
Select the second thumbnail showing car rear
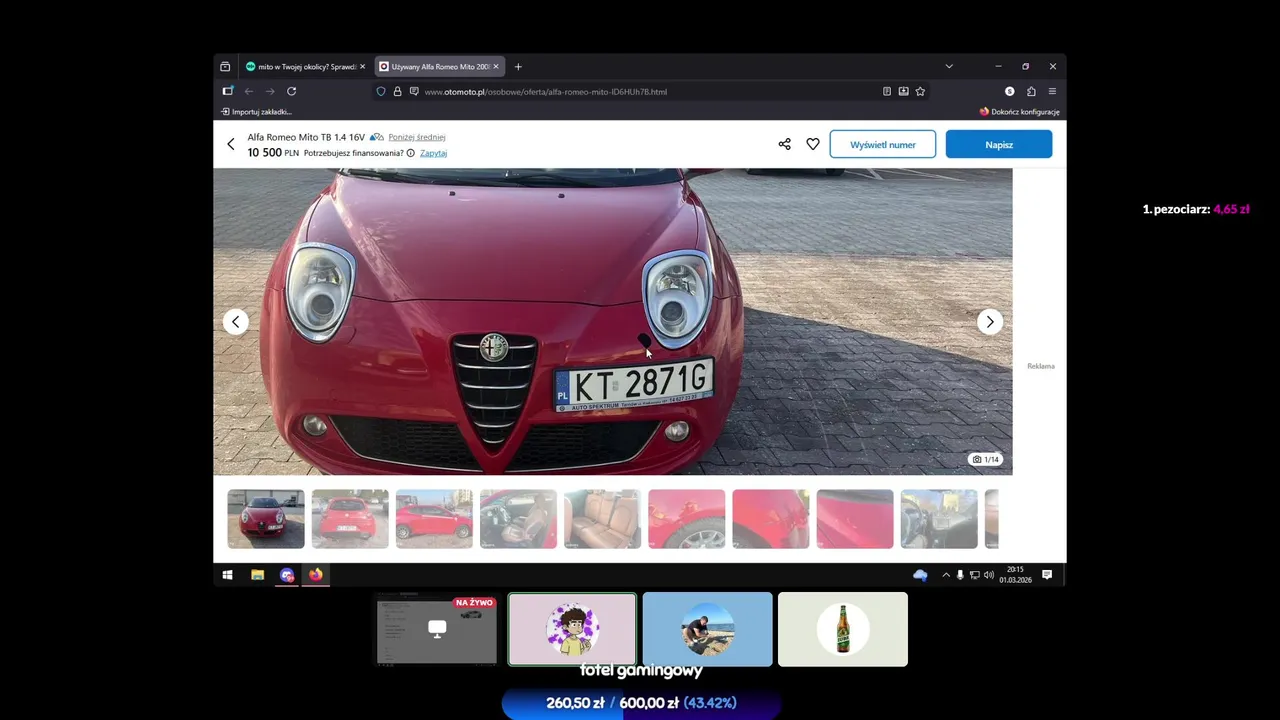pyautogui.click(x=350, y=519)
